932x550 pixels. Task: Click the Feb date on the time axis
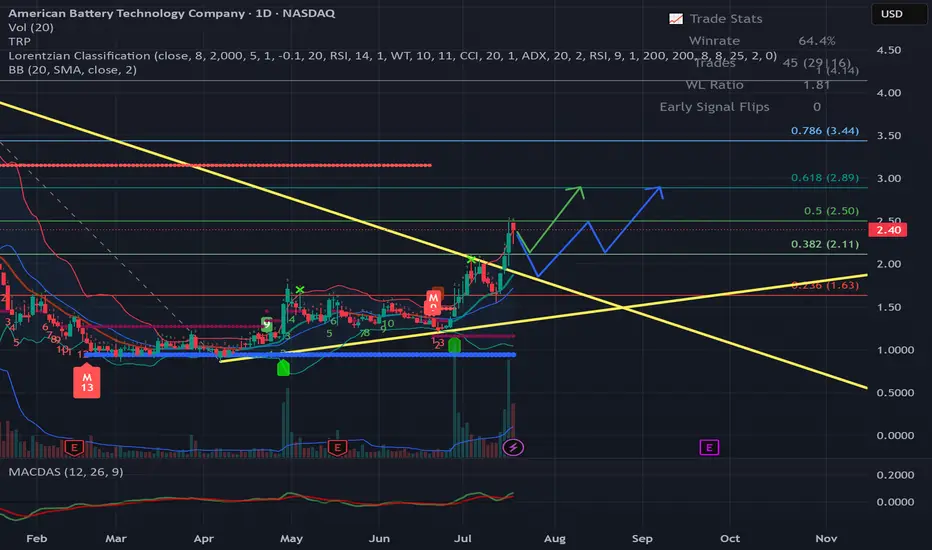click(36, 539)
